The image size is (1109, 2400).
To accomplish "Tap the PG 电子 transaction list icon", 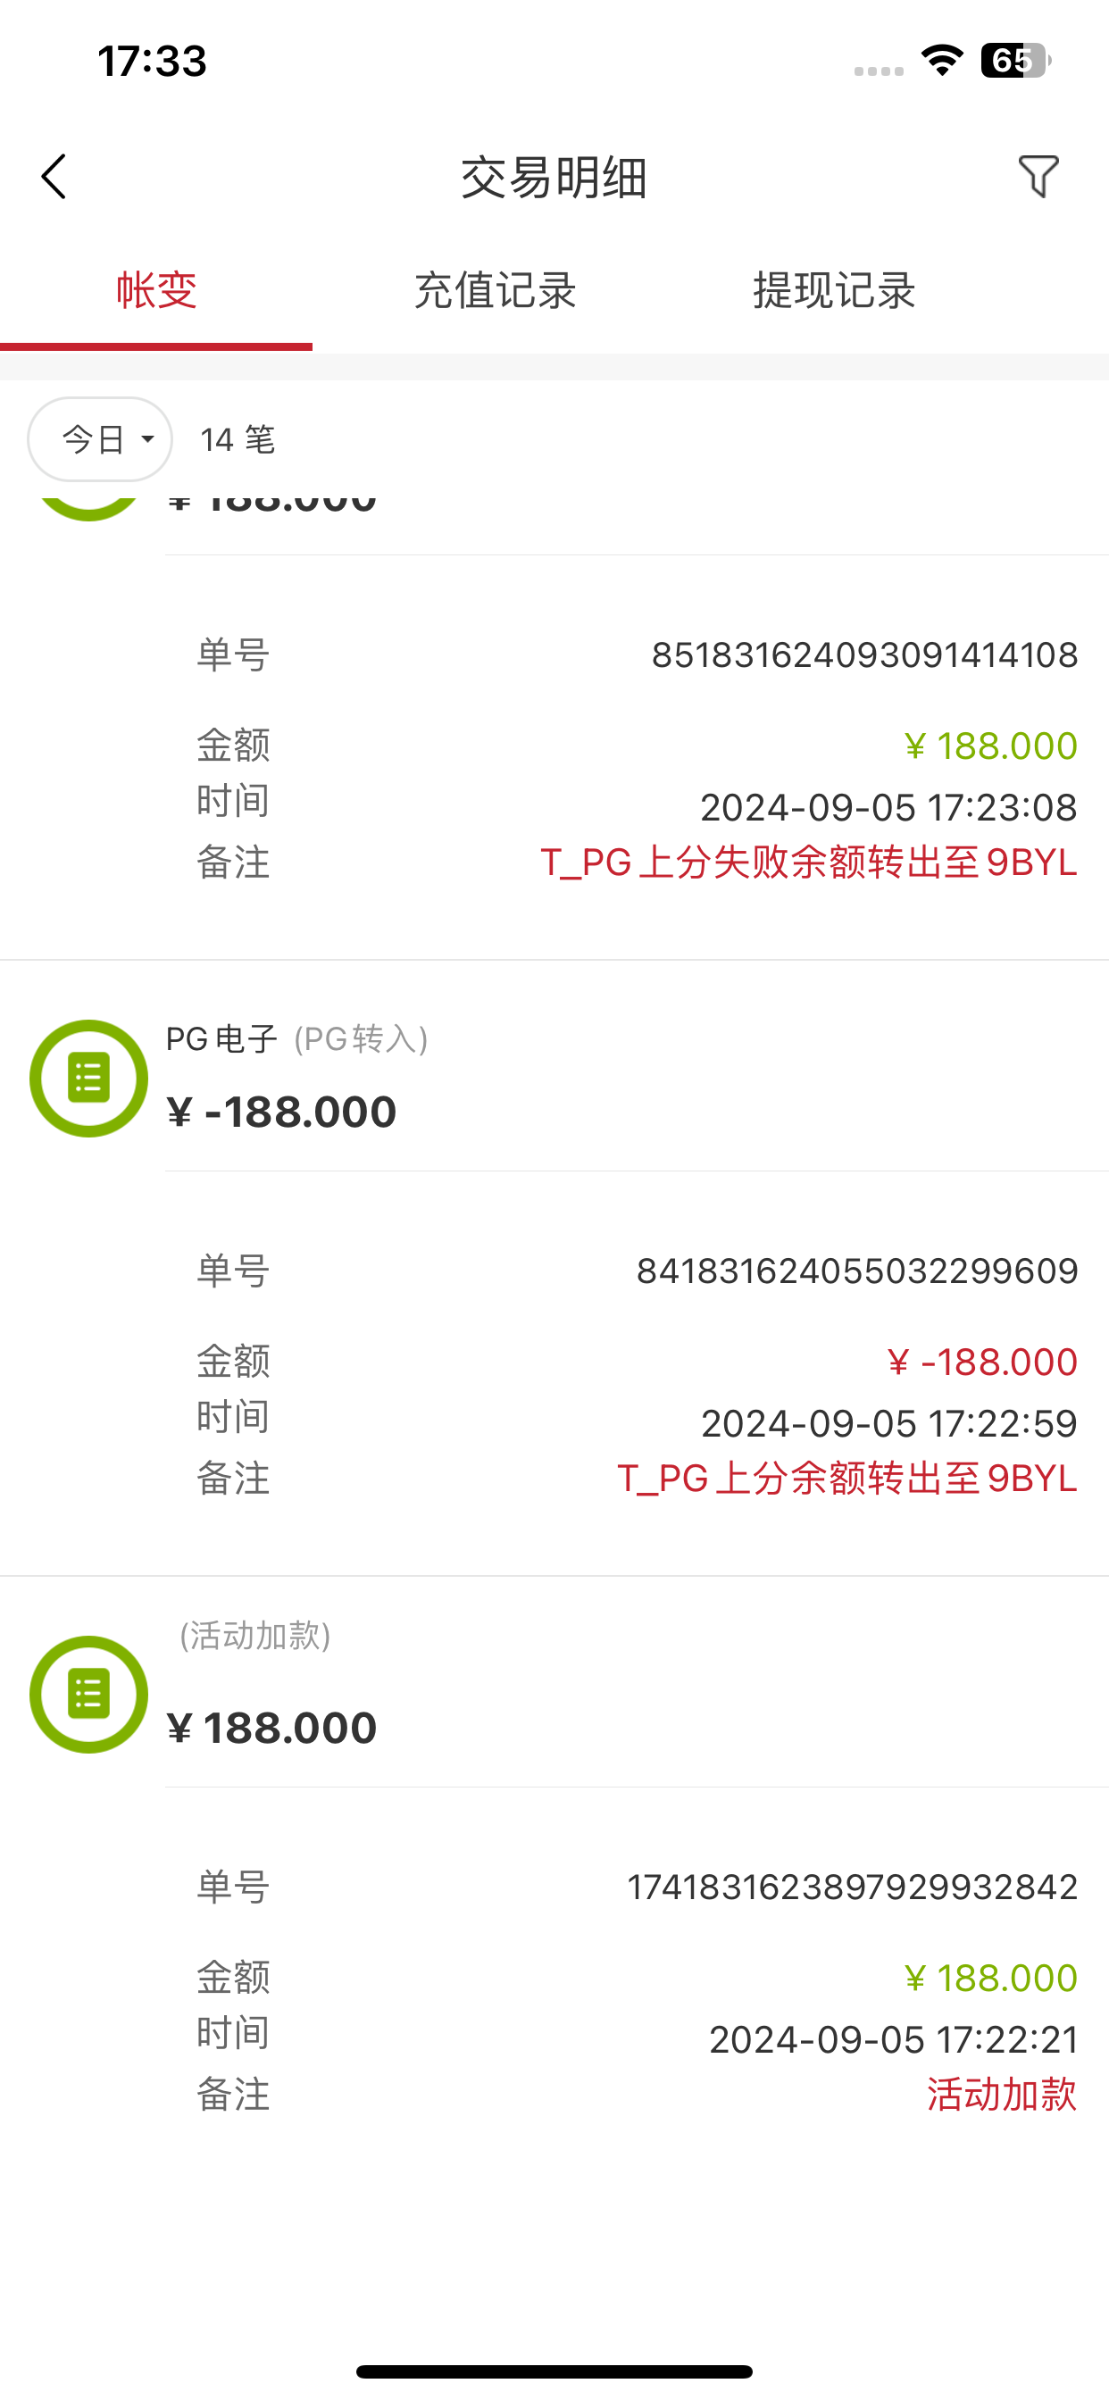I will tap(89, 1078).
